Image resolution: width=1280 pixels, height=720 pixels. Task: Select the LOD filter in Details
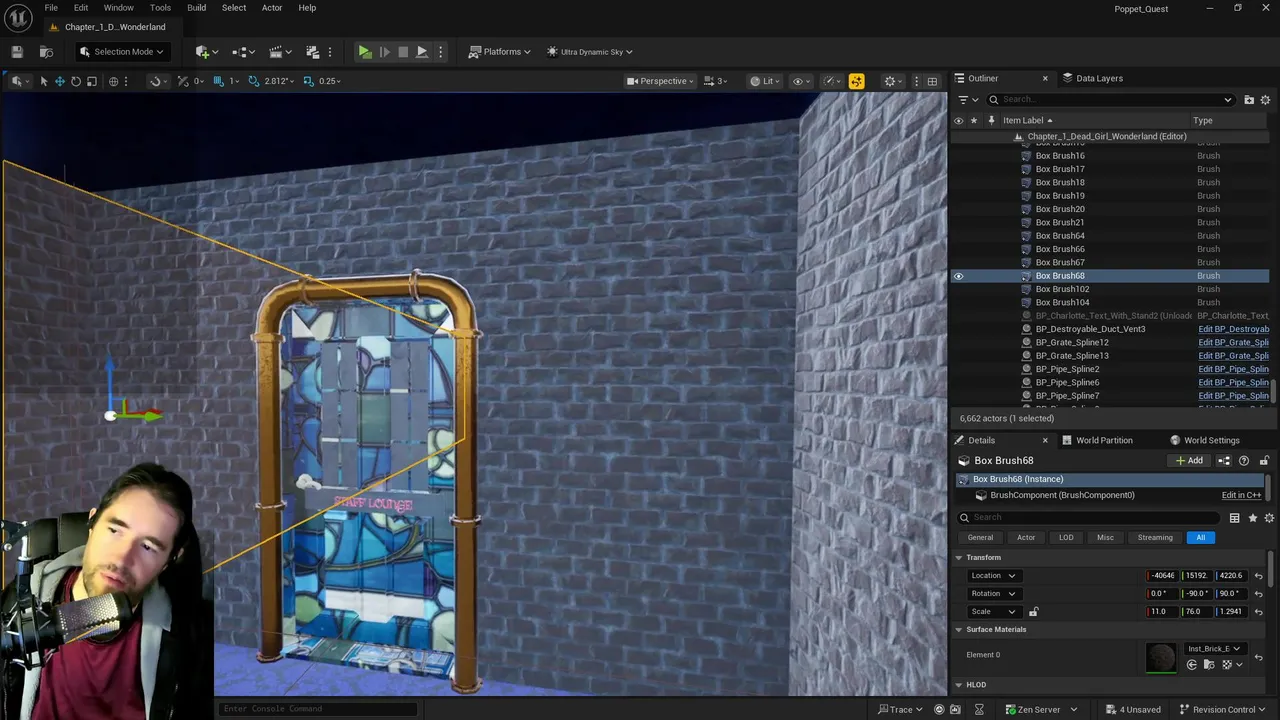[x=1066, y=538]
